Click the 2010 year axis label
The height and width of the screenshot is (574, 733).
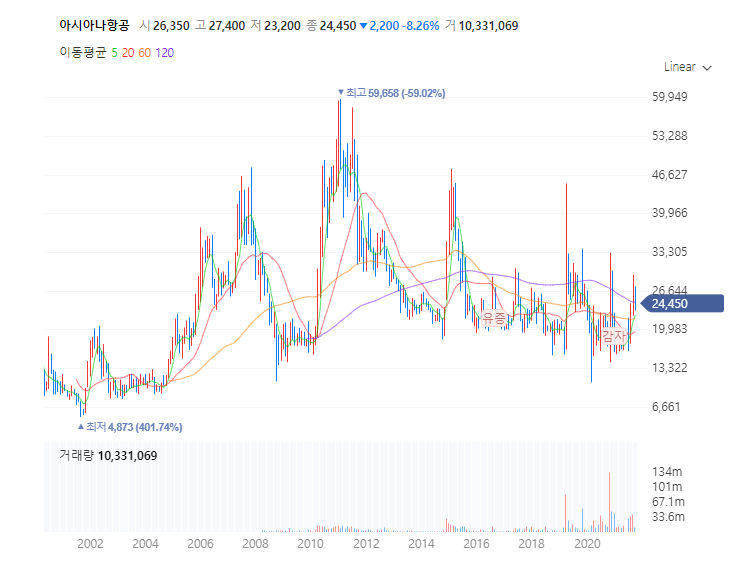311,544
